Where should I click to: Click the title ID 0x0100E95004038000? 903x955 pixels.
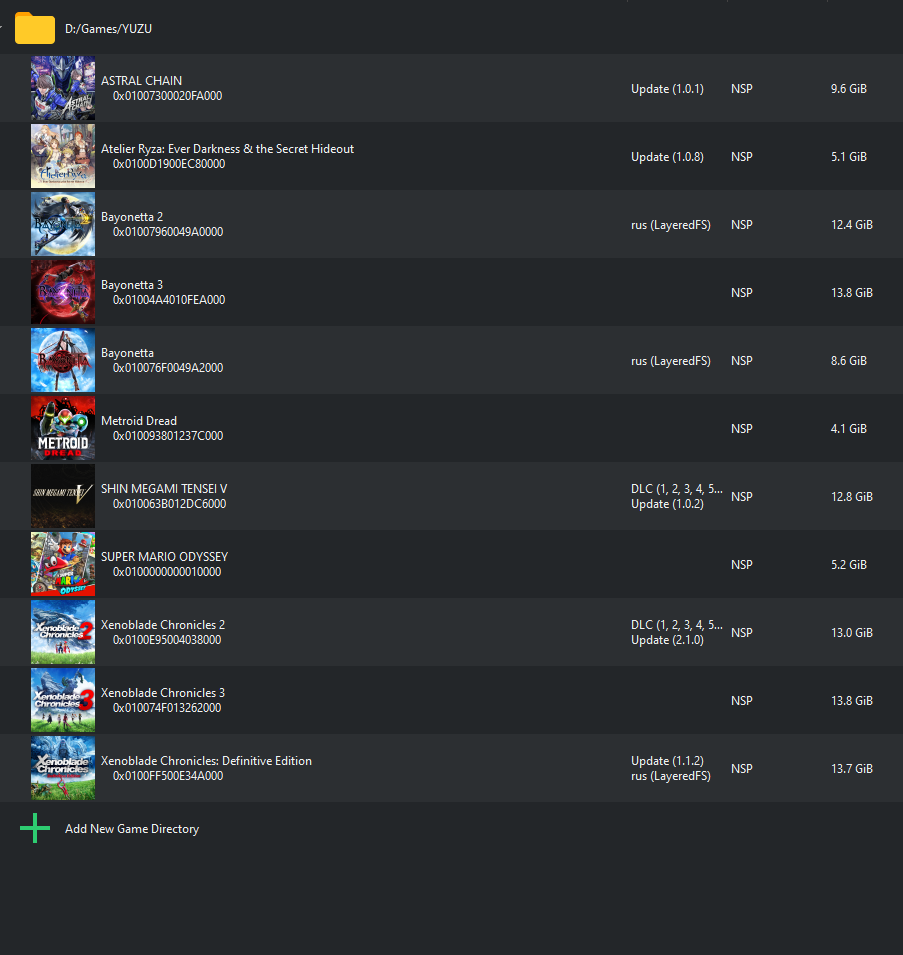coord(167,640)
